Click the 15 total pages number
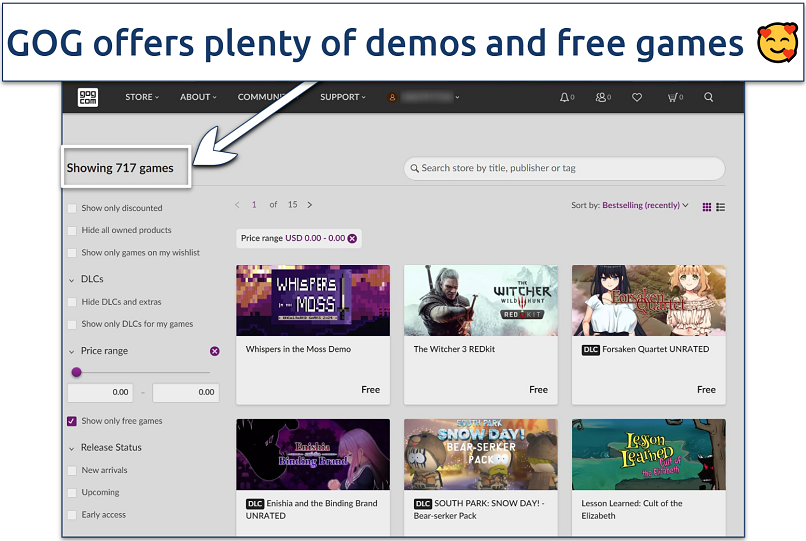This screenshot has height=541, width=806. point(292,205)
